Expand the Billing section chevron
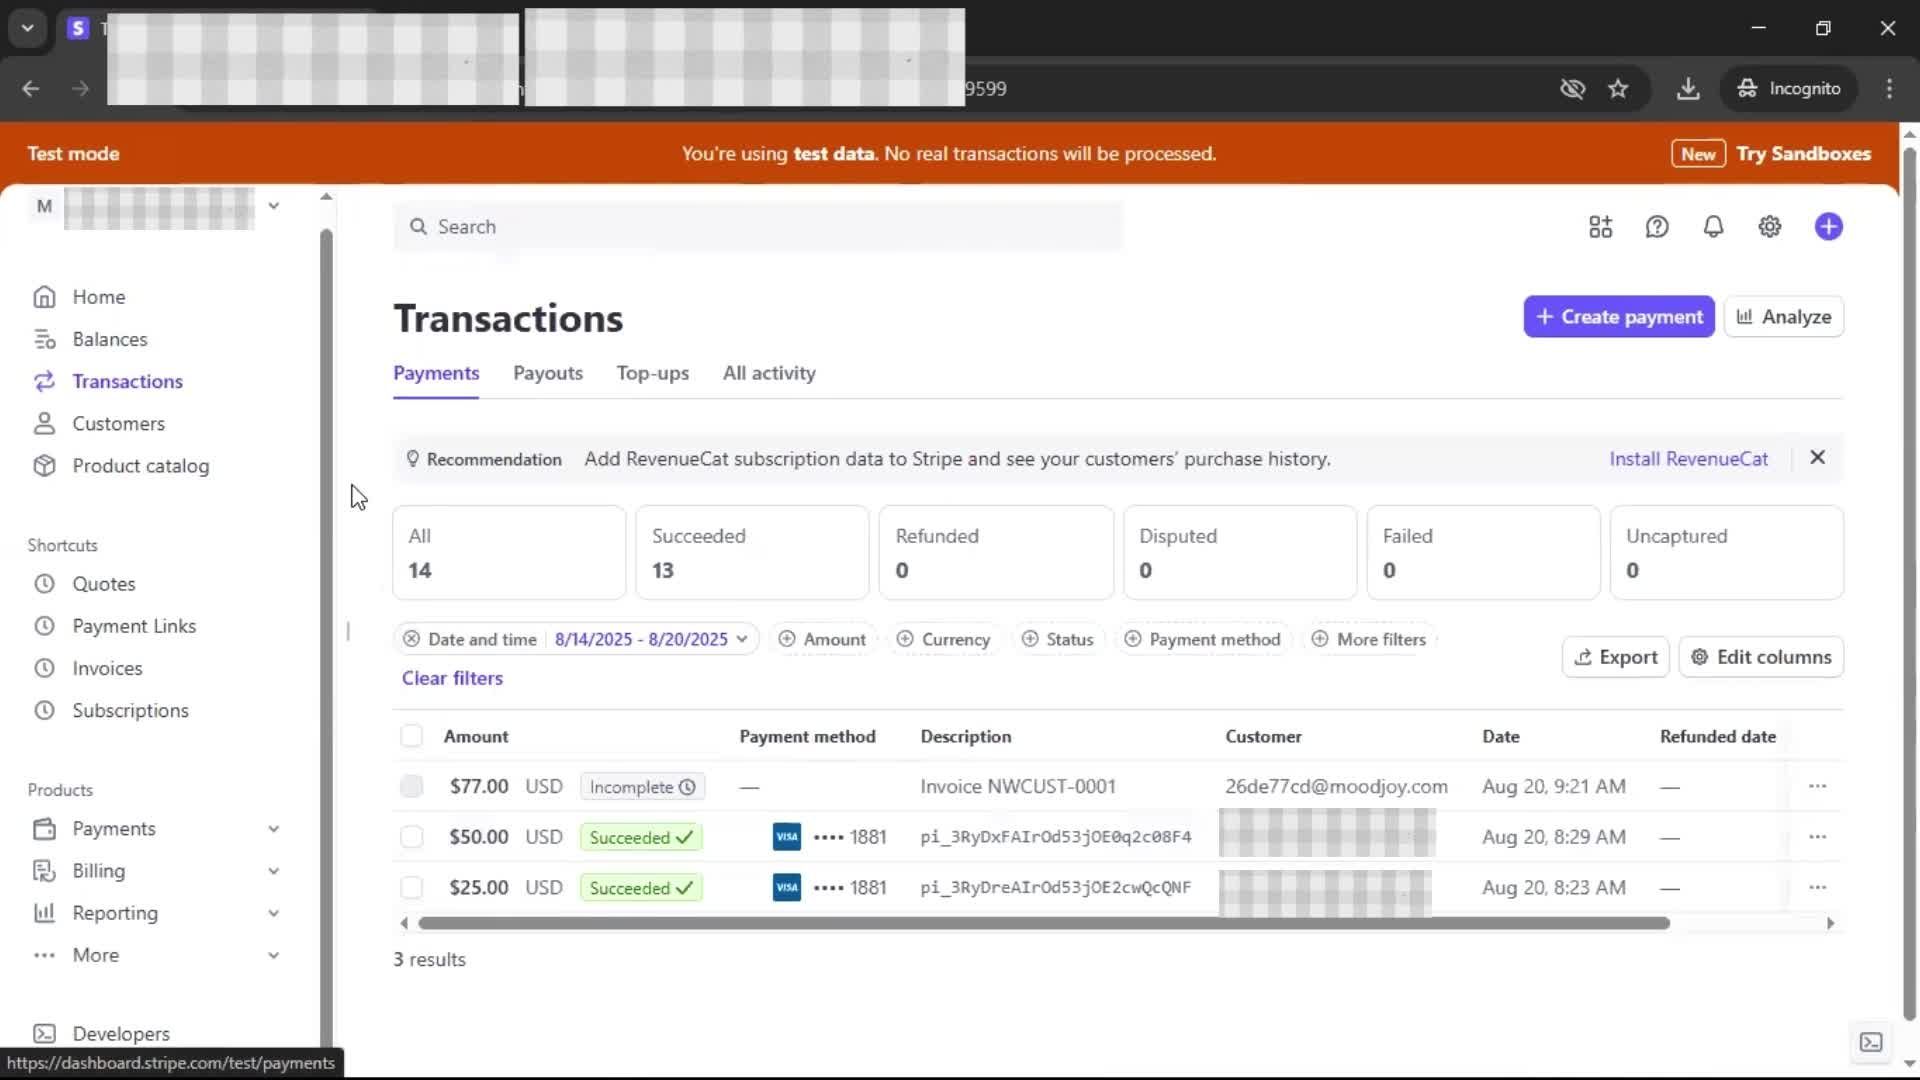Image resolution: width=1920 pixels, height=1080 pixels. (x=273, y=871)
